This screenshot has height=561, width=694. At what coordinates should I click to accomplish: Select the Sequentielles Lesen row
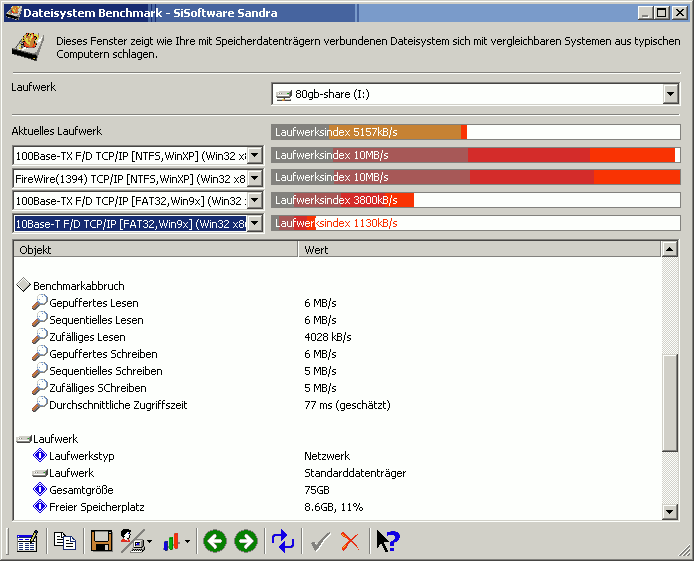[x=338, y=320]
